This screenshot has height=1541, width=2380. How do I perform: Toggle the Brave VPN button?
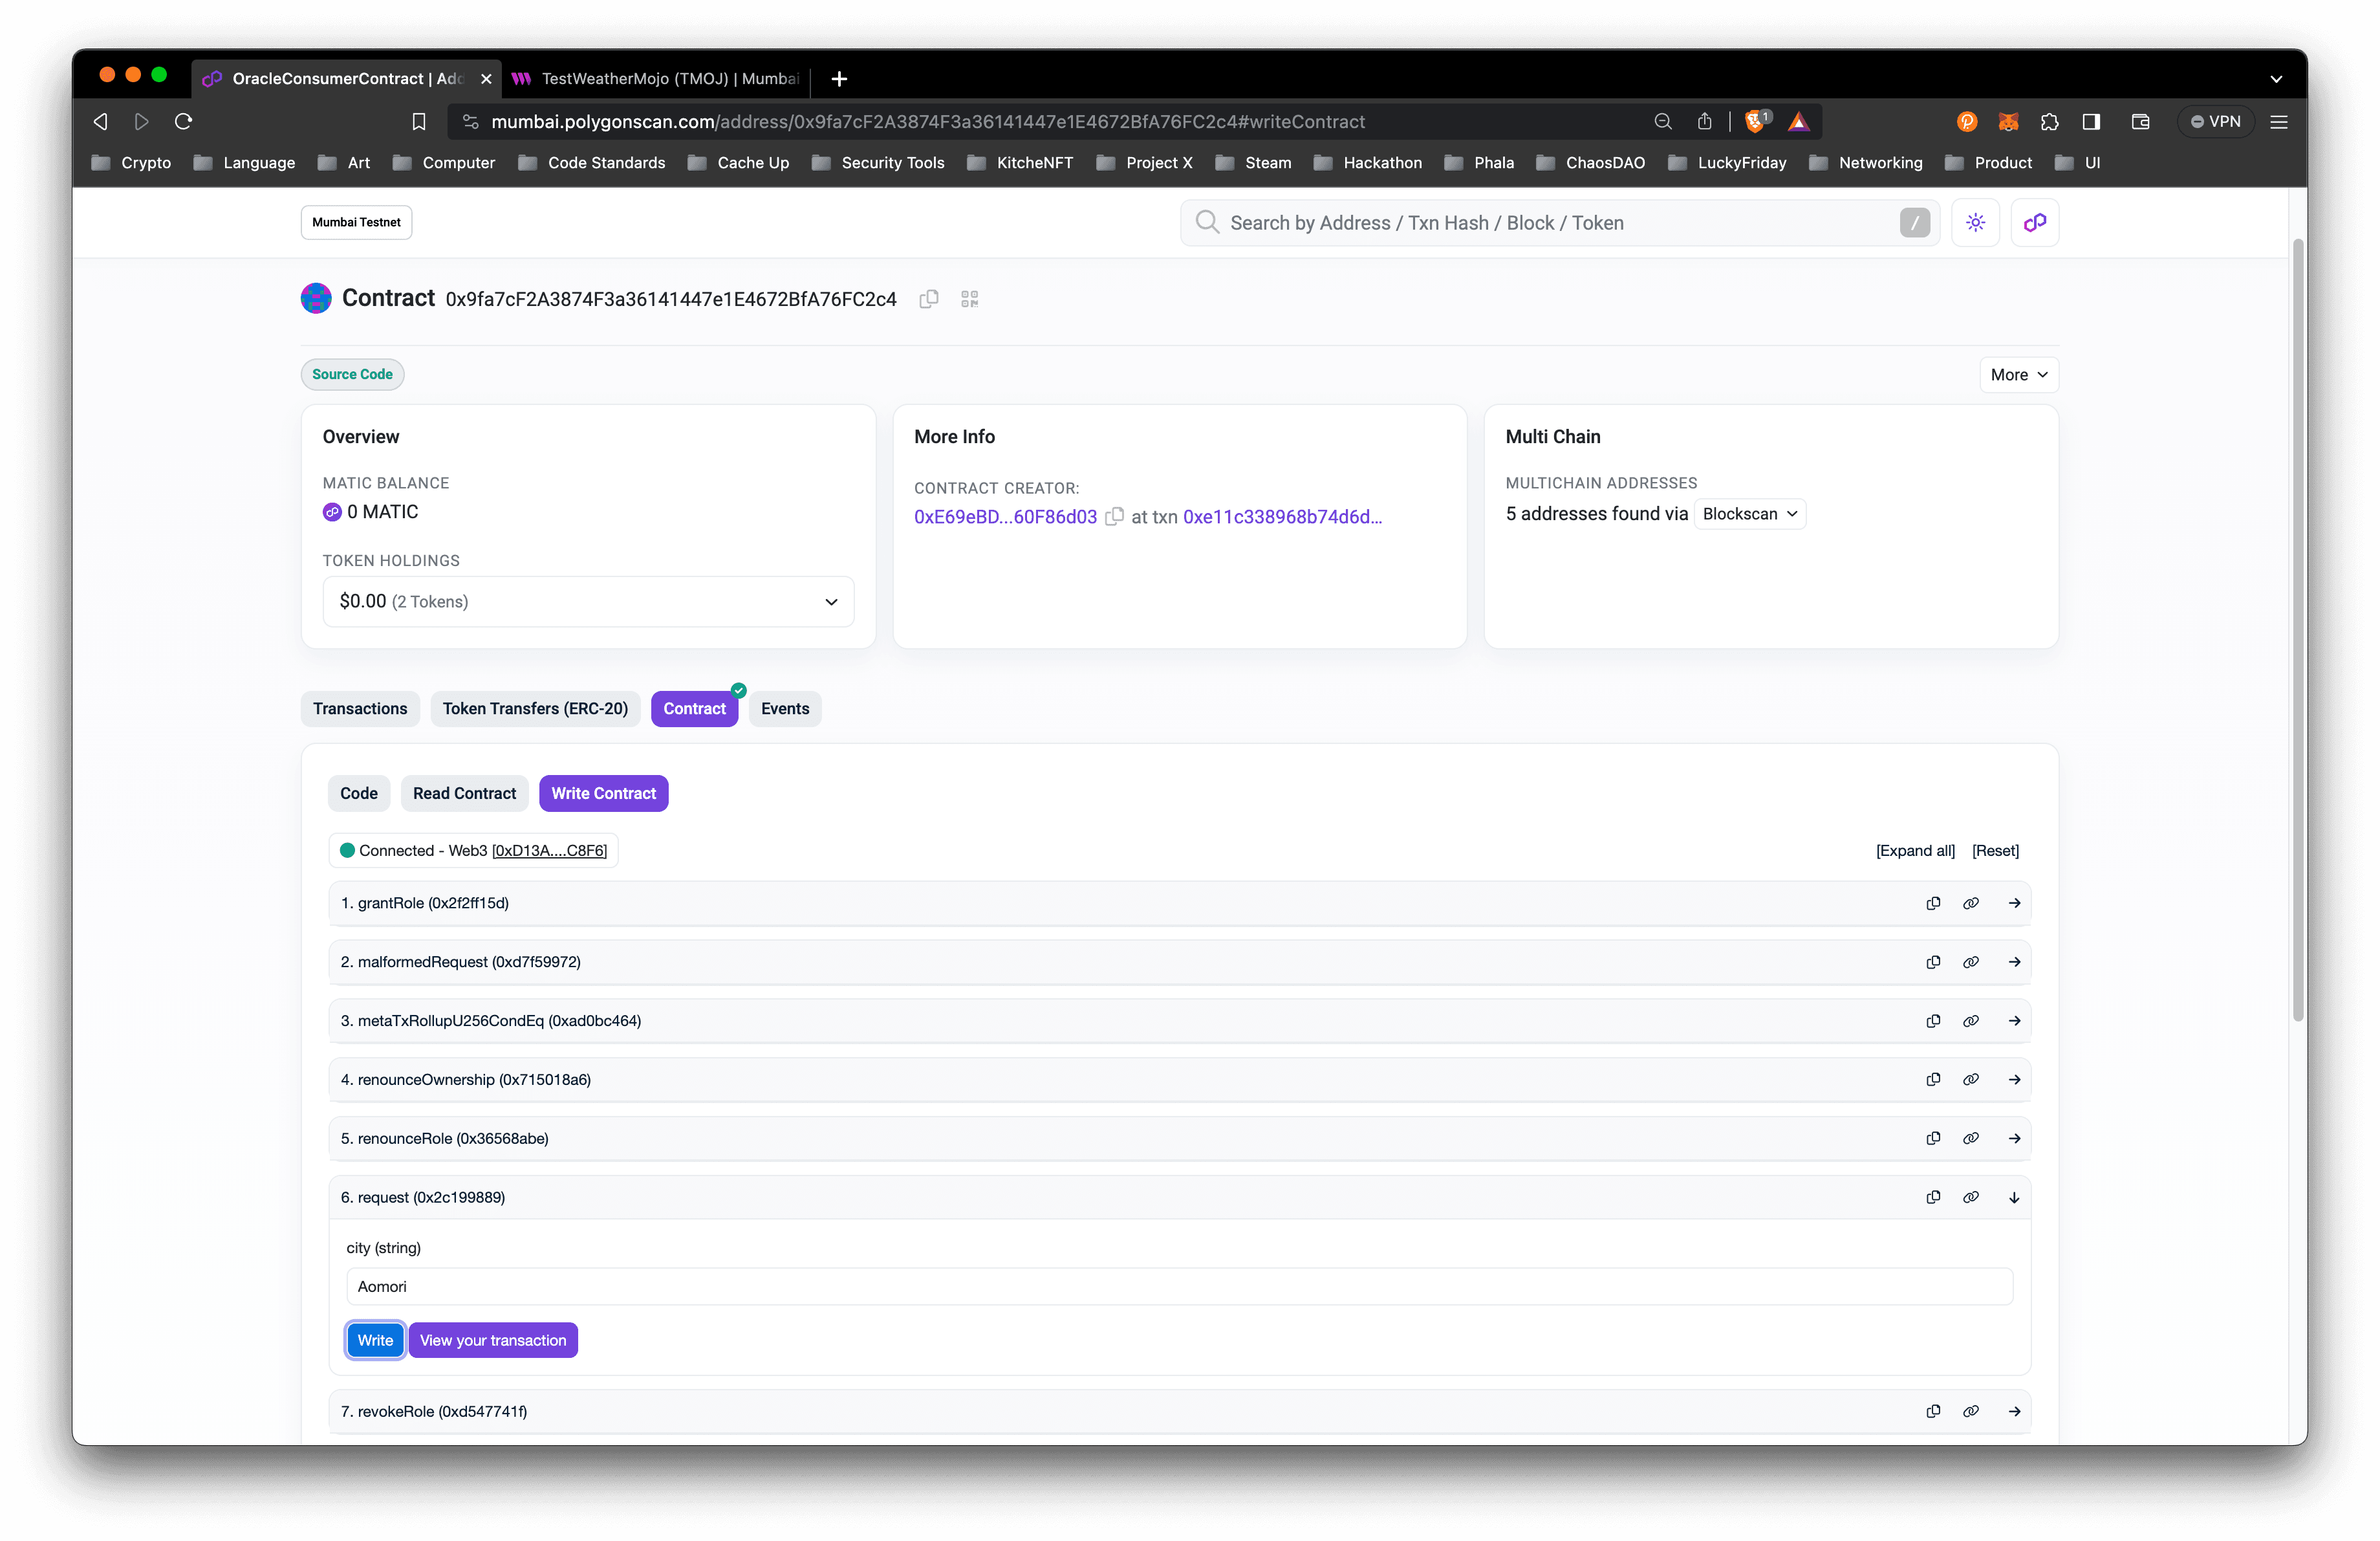tap(2216, 121)
